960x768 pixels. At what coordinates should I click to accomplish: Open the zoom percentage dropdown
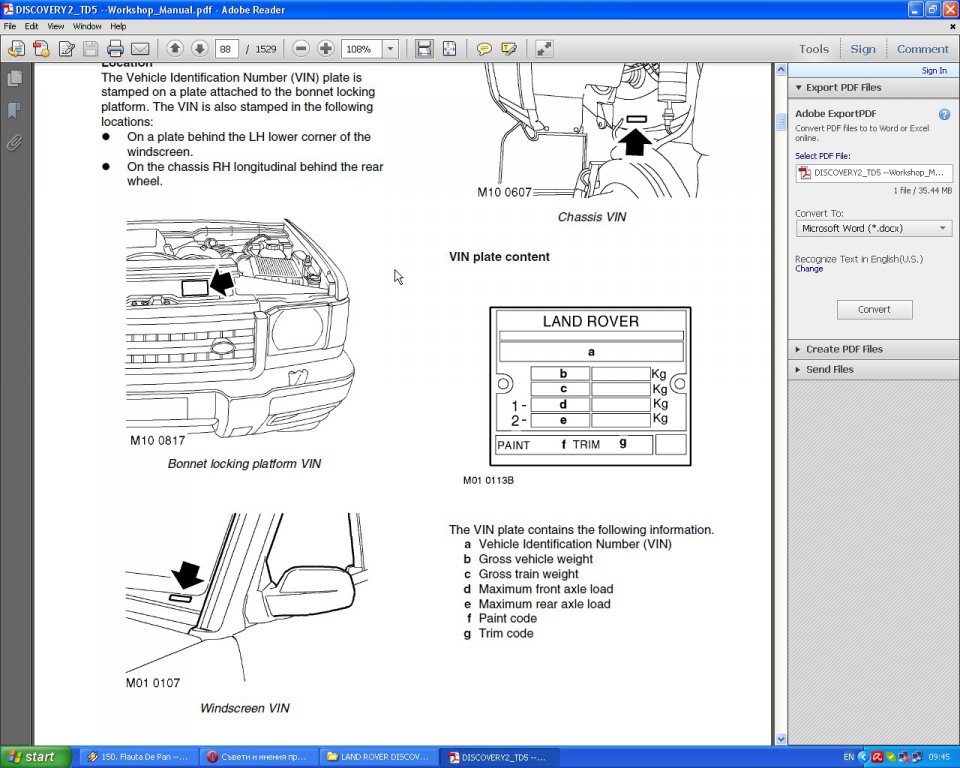[x=390, y=49]
